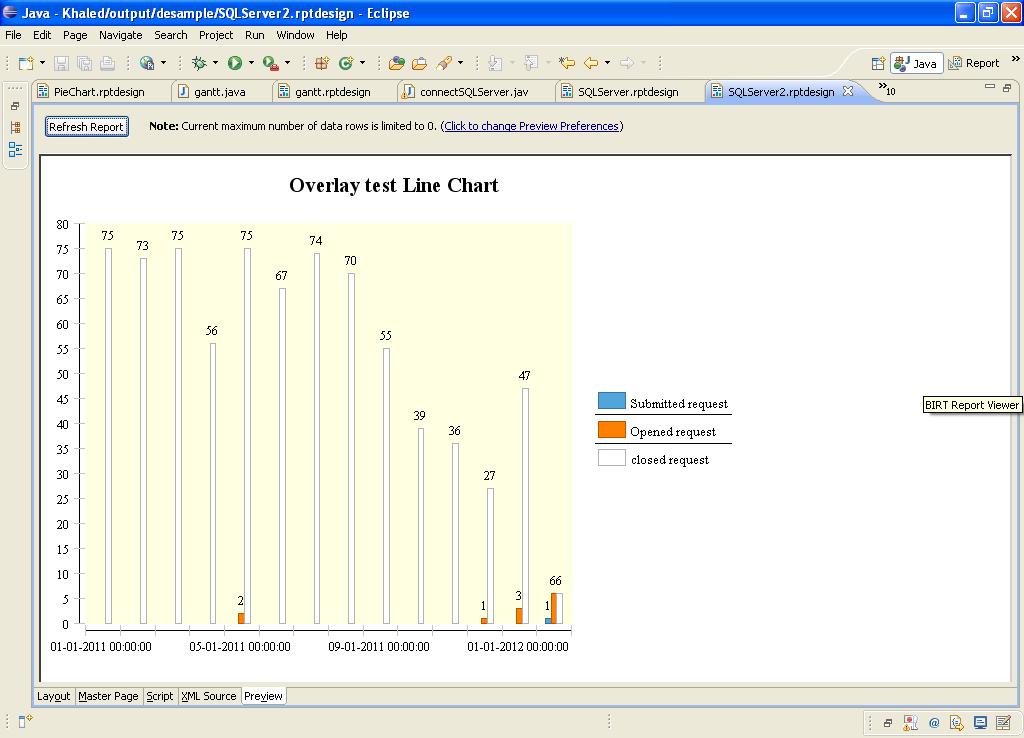This screenshot has width=1024, height=738.
Task: Click the Refresh Report button
Action: point(86,127)
